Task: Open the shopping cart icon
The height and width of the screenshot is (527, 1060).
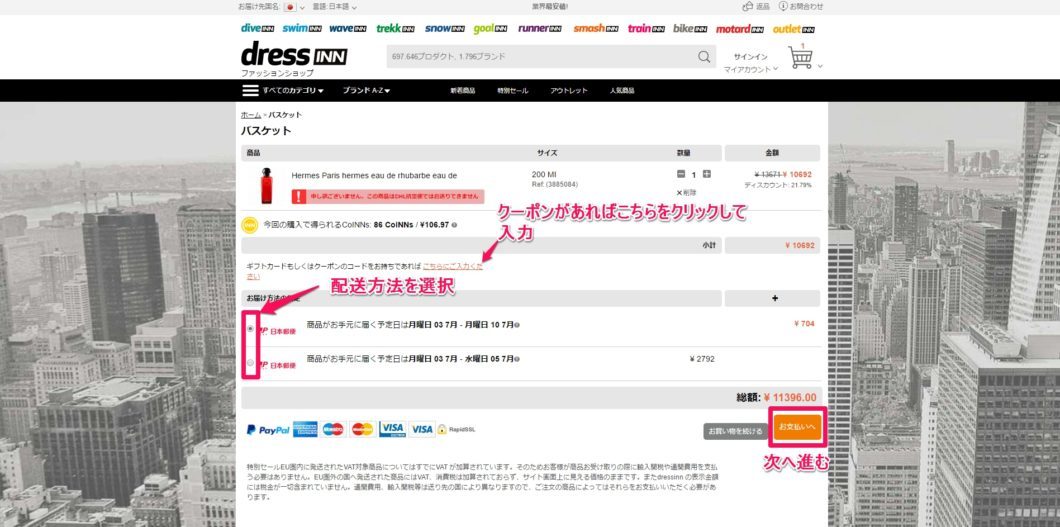Action: (x=800, y=57)
